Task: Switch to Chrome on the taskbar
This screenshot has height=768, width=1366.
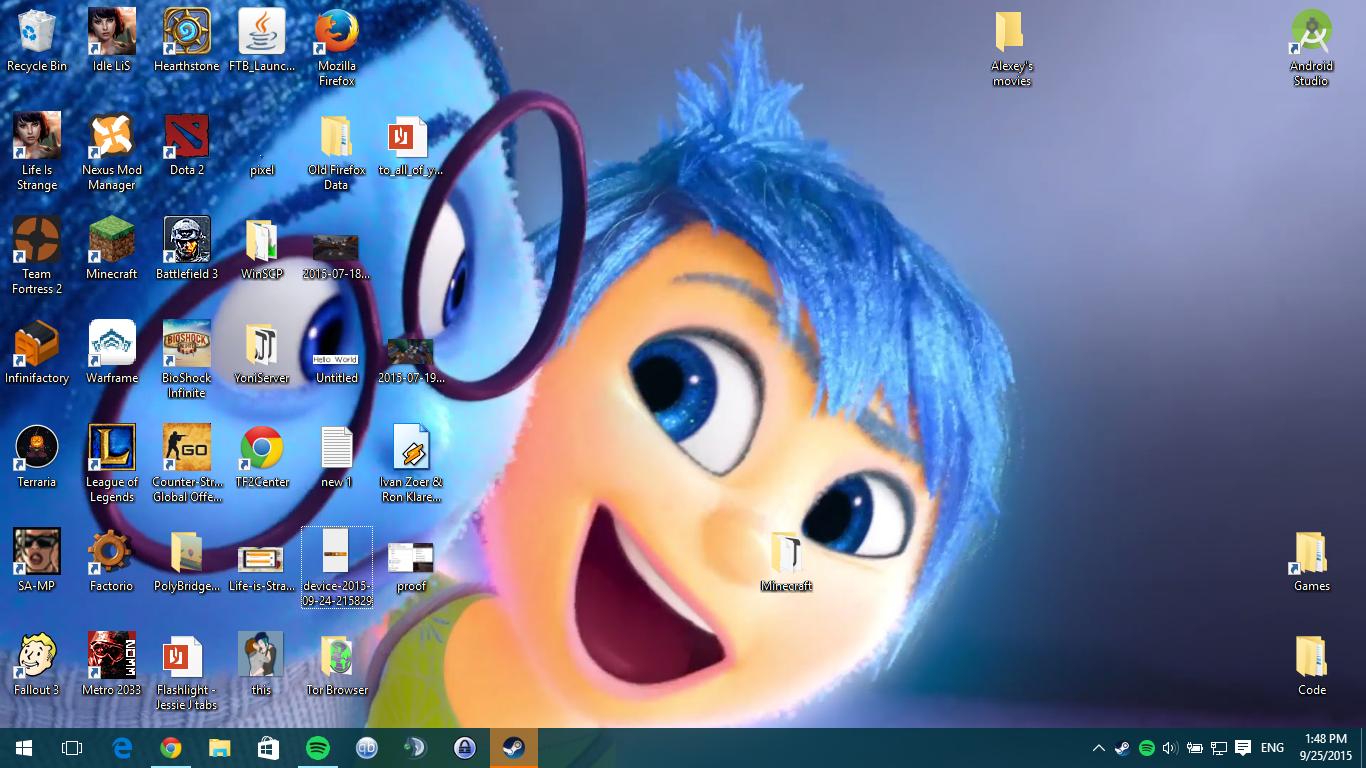Action: 171,748
